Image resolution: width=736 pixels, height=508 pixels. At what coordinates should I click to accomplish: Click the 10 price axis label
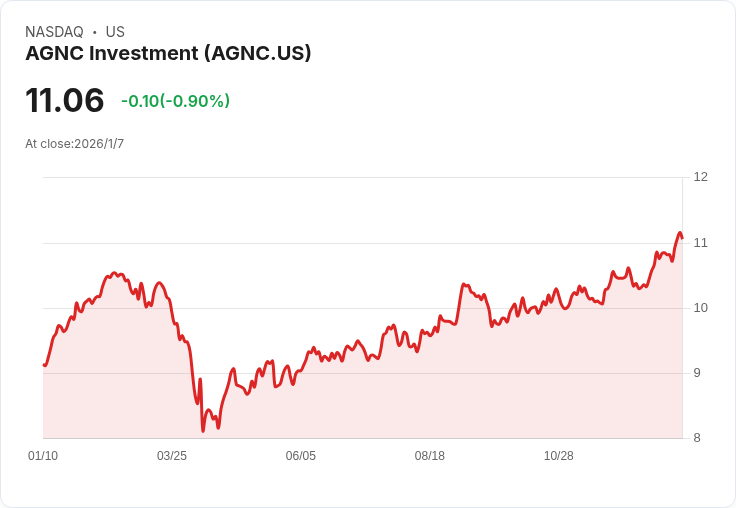coord(700,308)
